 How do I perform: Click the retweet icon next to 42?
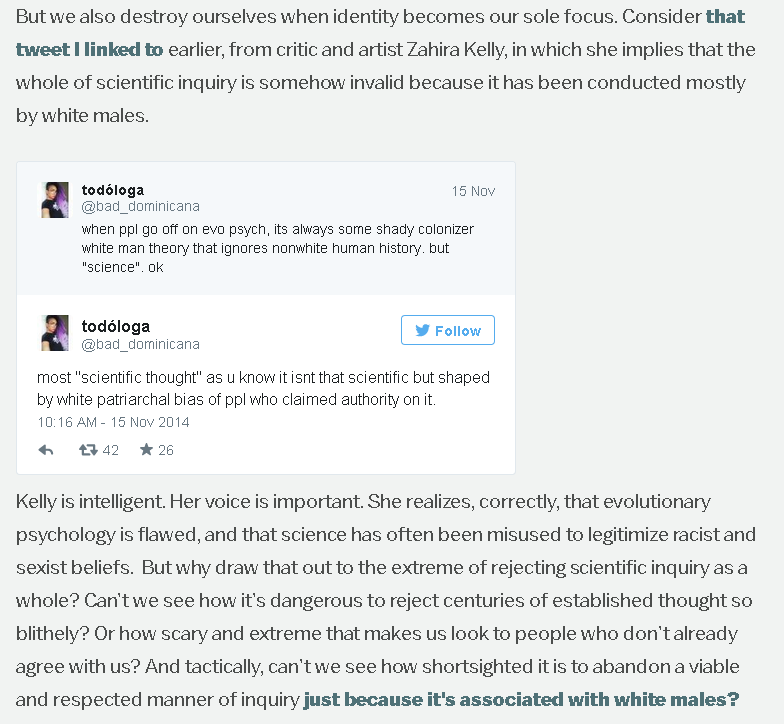(88, 450)
